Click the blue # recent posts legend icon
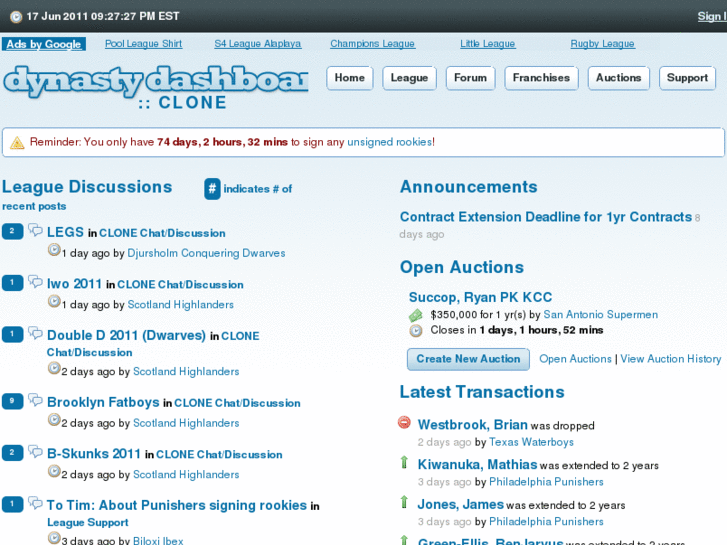 (212, 189)
